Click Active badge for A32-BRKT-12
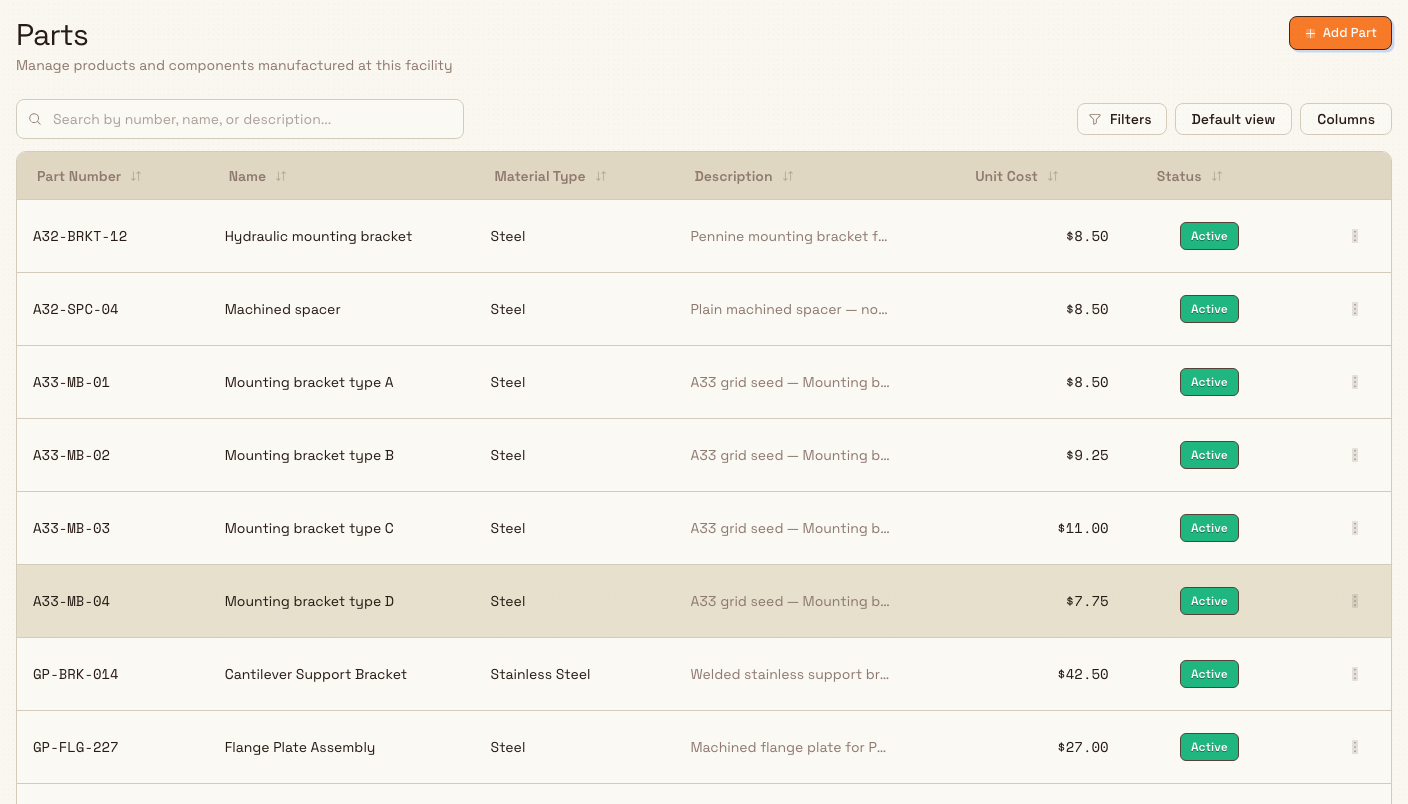The image size is (1408, 804). pos(1209,236)
